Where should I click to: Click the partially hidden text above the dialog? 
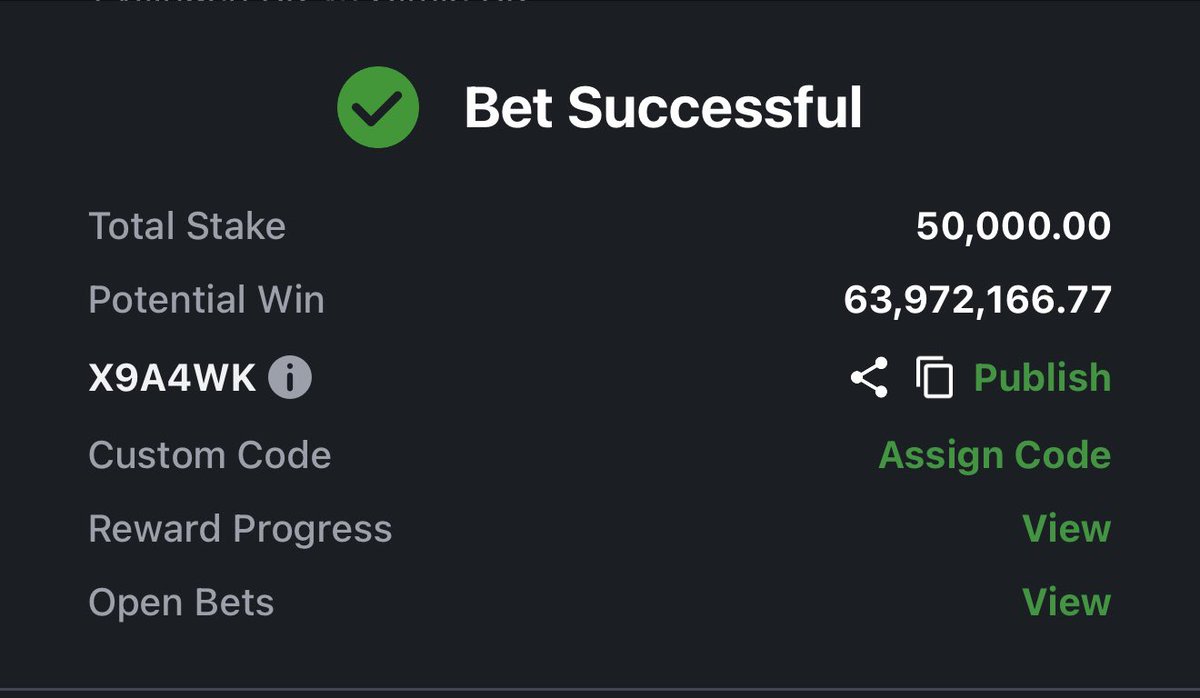click(310, 3)
